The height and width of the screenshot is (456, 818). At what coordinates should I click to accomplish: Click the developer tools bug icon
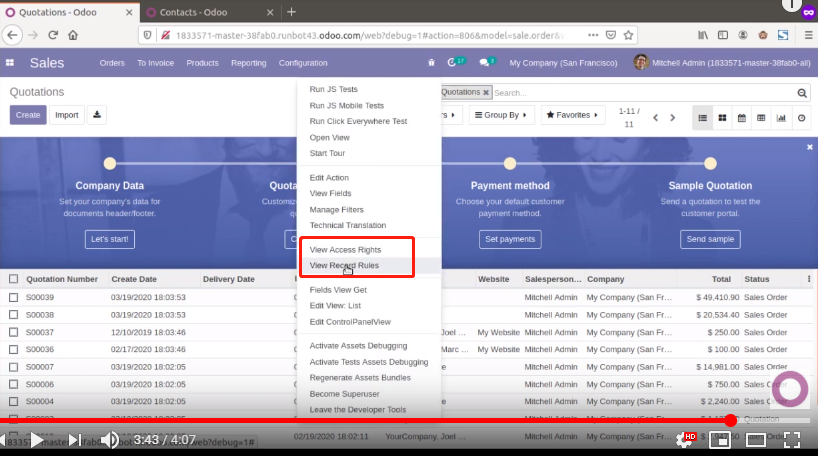[431, 63]
